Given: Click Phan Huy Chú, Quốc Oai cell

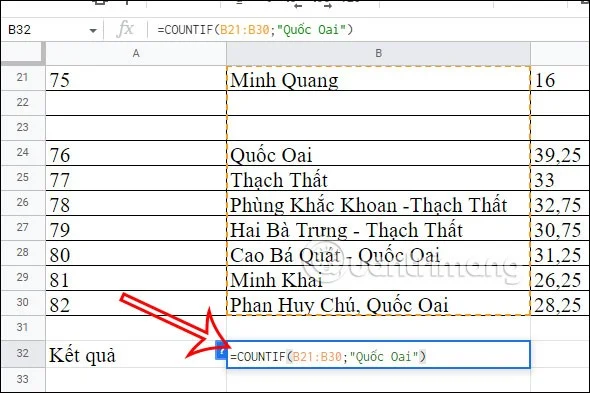Looking at the screenshot, I should (379, 303).
